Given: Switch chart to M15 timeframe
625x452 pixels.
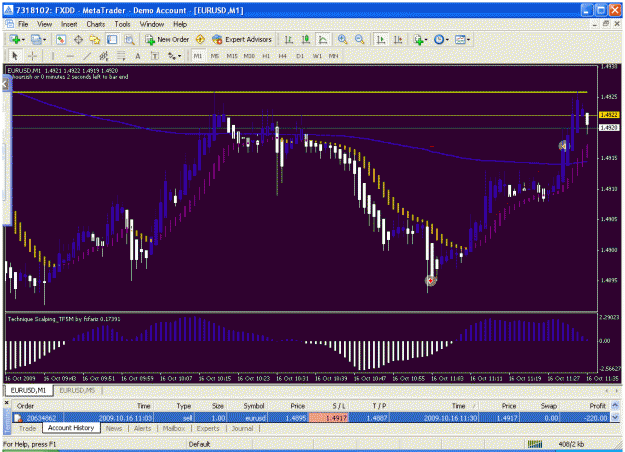Looking at the screenshot, I should pyautogui.click(x=232, y=56).
